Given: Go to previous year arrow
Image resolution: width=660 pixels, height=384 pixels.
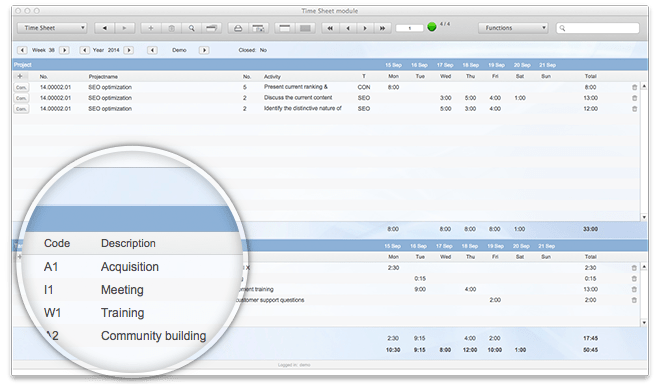Looking at the screenshot, I should 85,50.
